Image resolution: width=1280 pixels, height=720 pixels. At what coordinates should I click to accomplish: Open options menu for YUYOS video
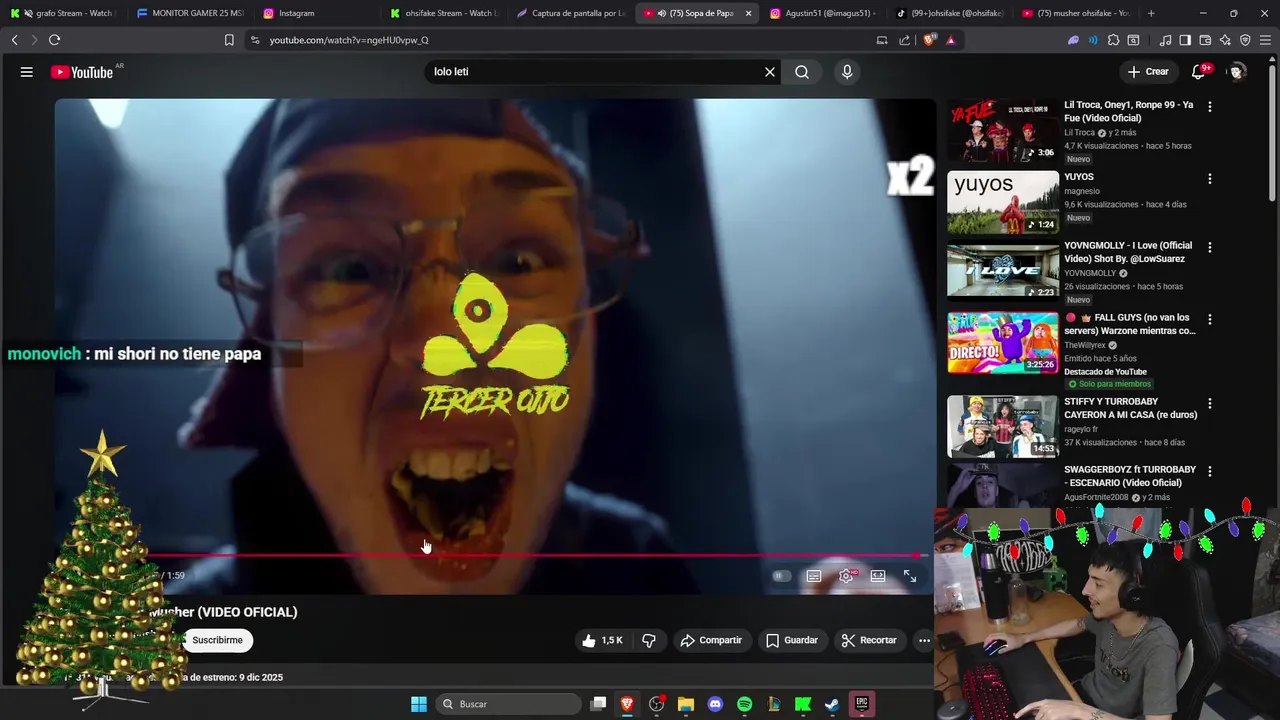tap(1209, 179)
